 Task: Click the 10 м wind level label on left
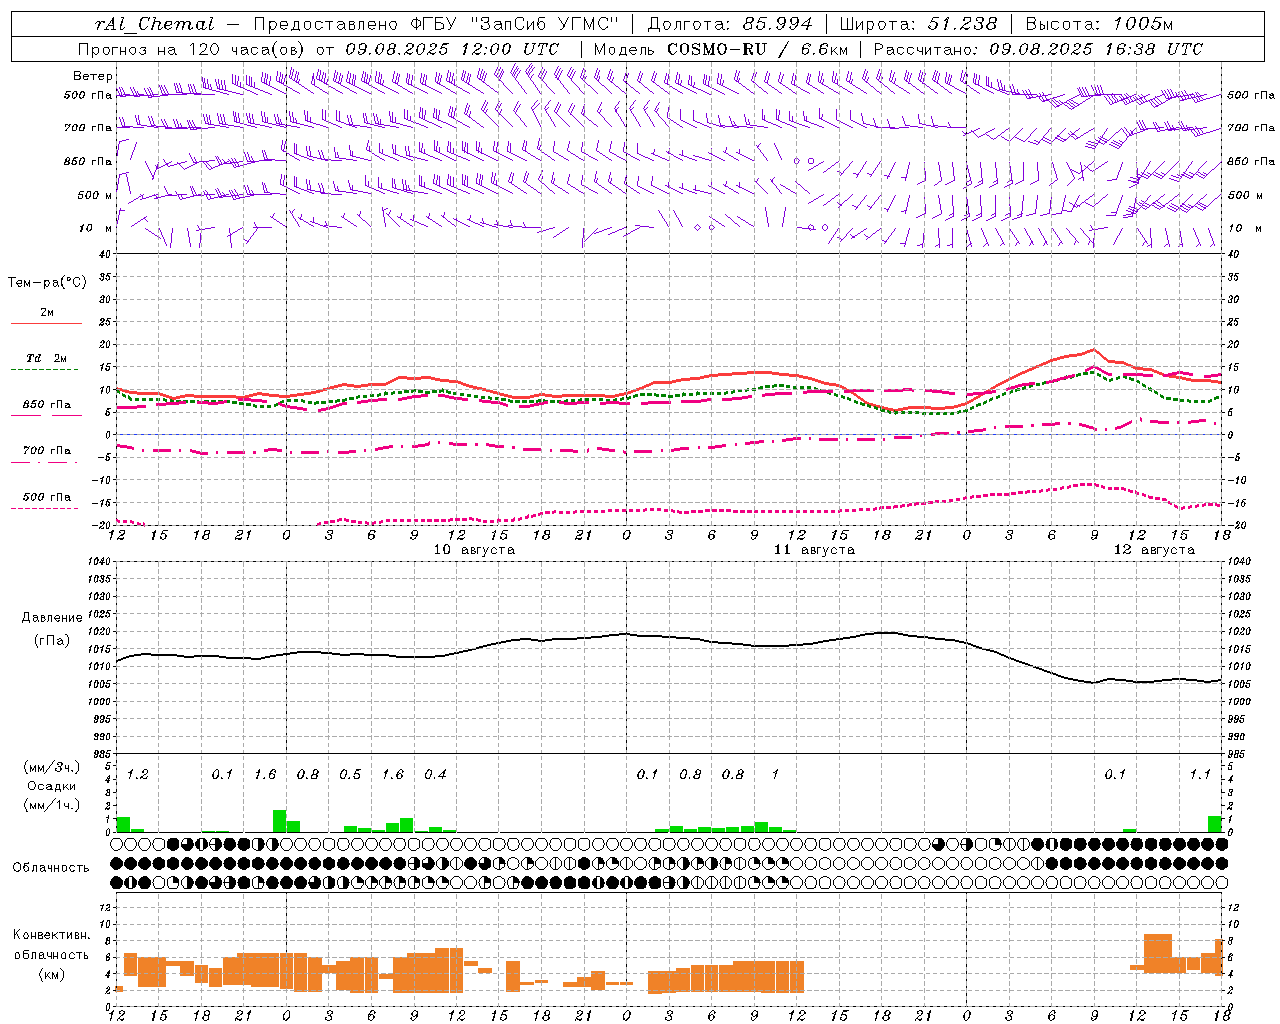point(94,228)
